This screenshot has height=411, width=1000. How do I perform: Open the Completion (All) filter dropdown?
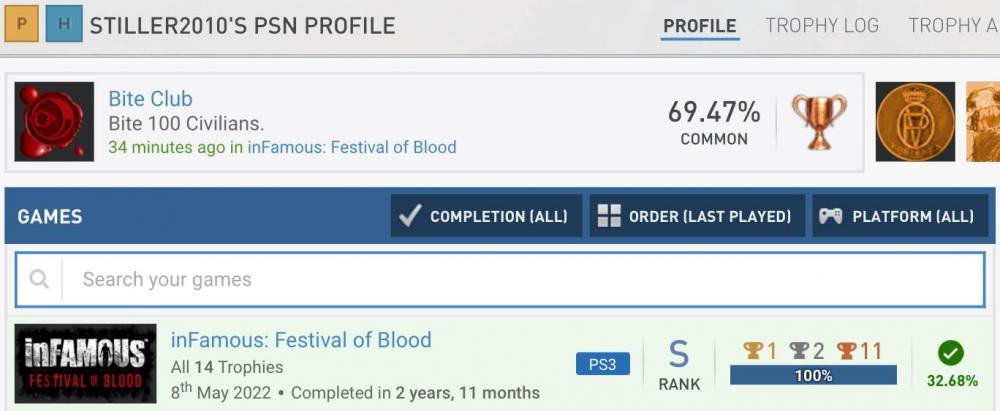tap(486, 216)
